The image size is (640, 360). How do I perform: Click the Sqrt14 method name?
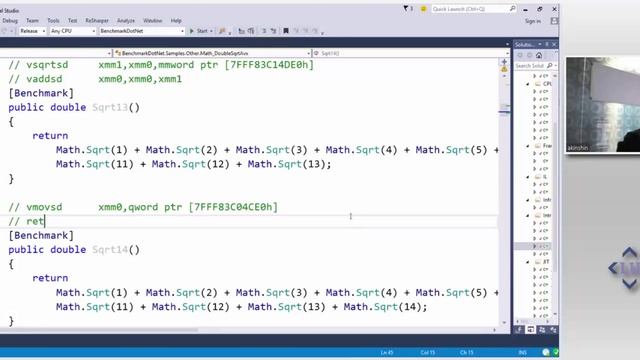(x=110, y=250)
